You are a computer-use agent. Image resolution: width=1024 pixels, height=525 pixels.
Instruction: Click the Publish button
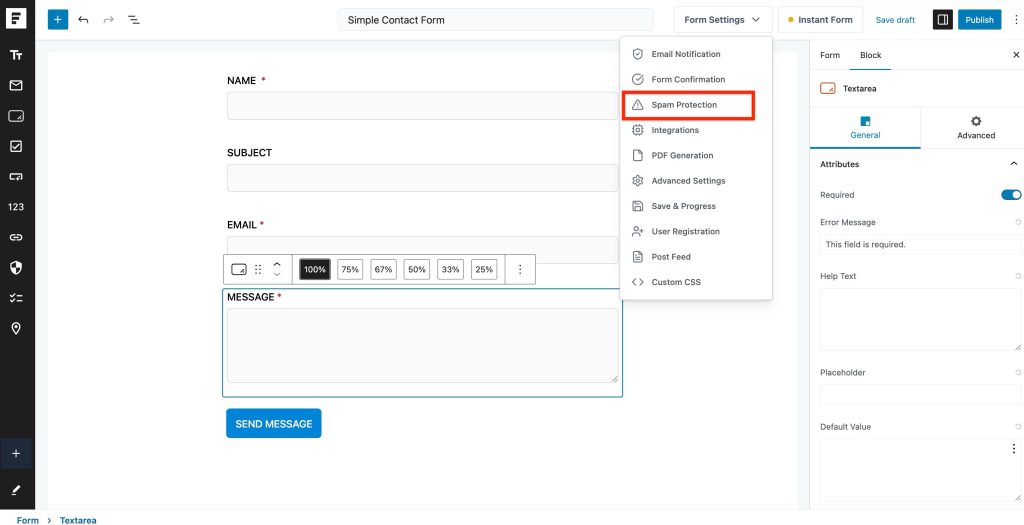click(979, 20)
